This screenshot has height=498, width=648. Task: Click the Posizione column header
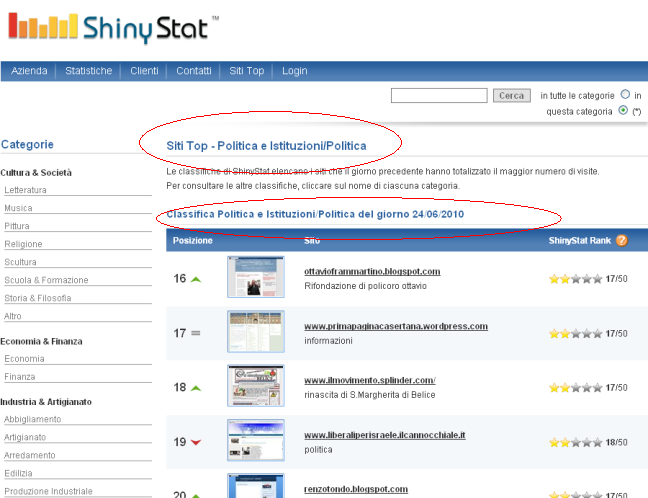point(193,241)
